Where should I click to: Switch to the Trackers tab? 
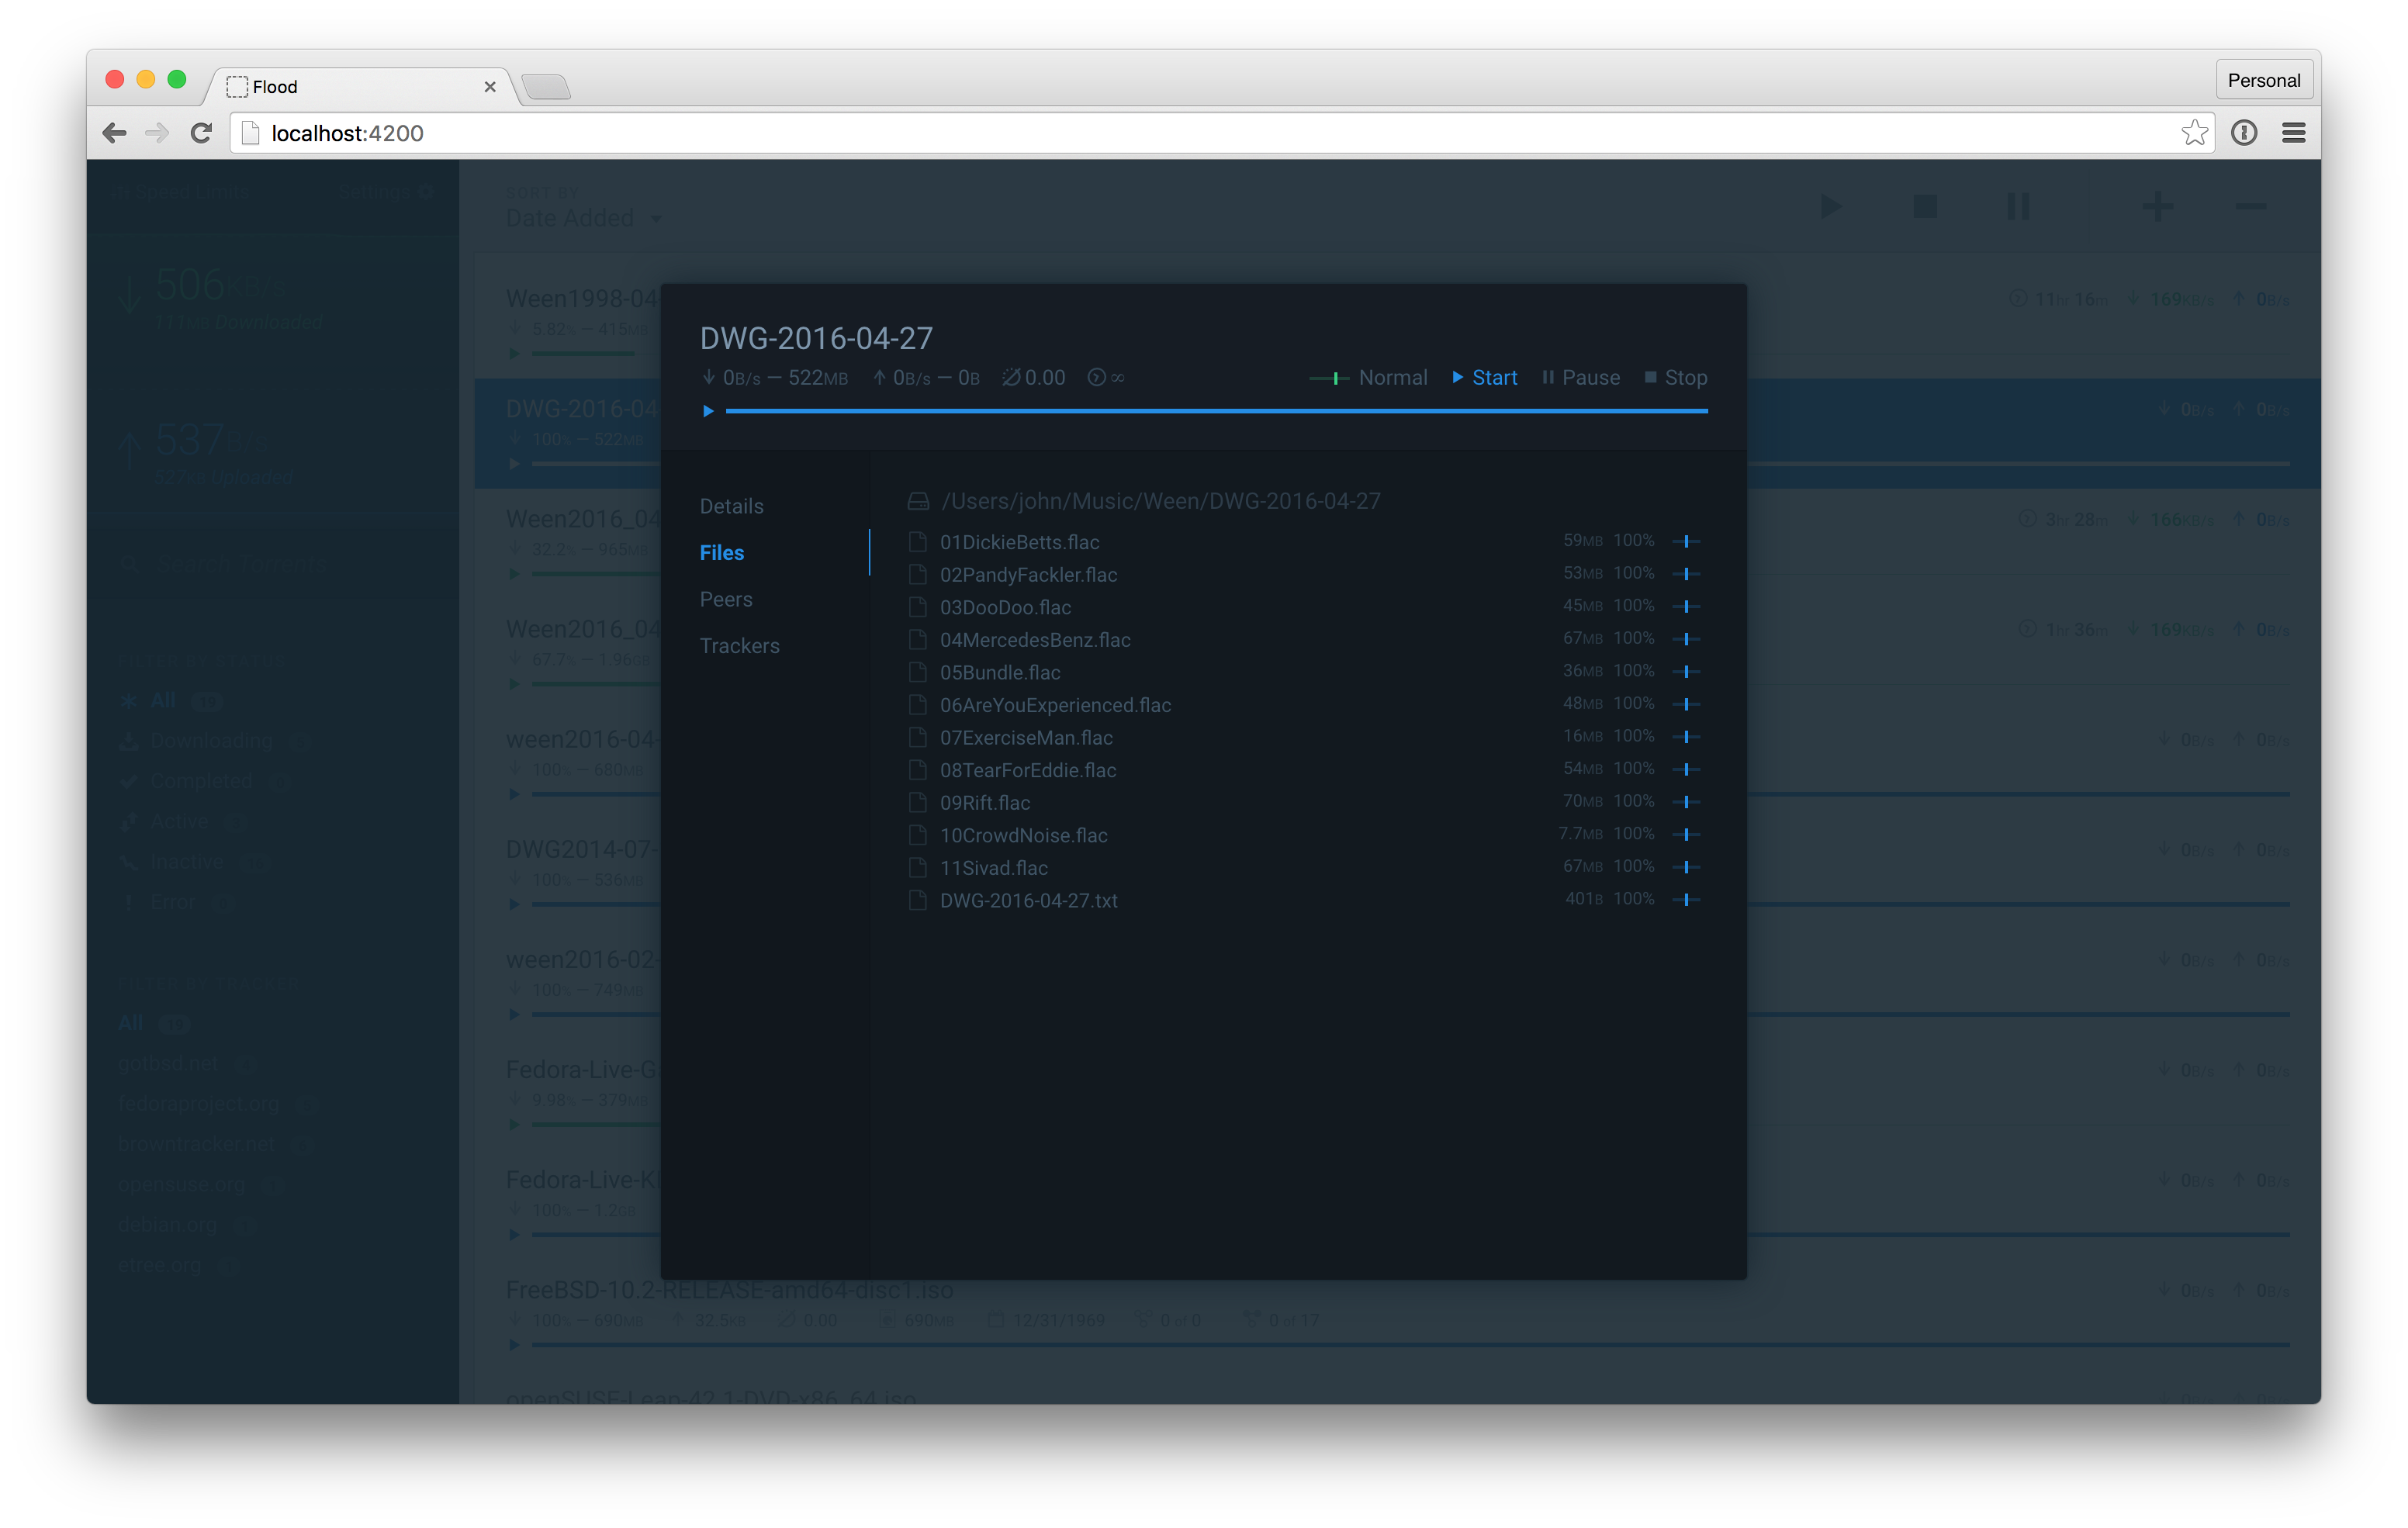point(739,646)
